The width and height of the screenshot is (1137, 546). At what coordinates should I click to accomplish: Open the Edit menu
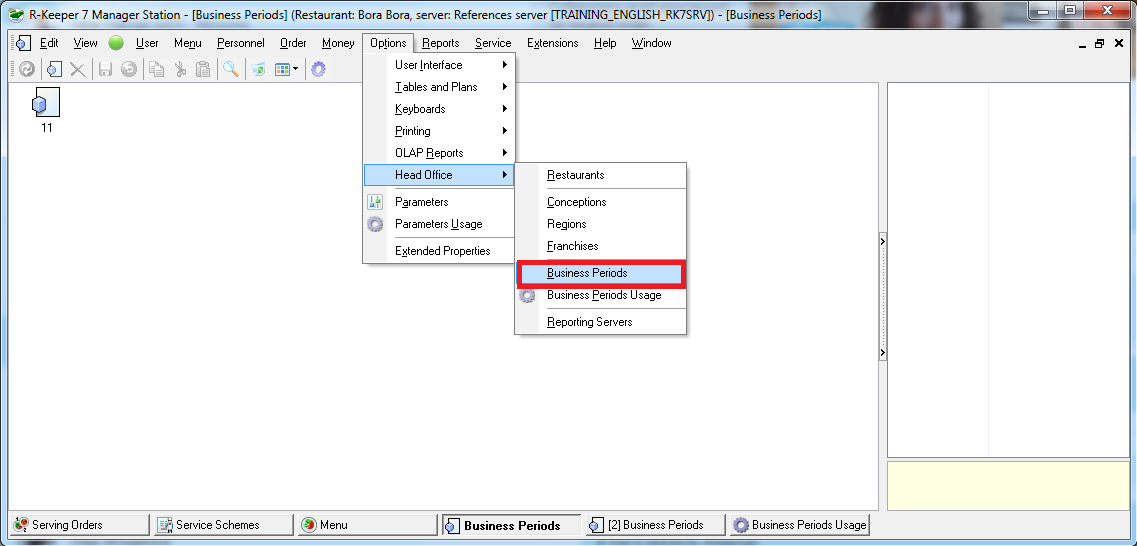pos(49,43)
